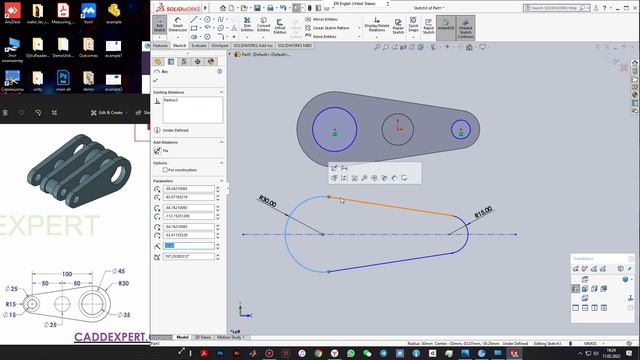Toggle Shaded Sketch Contours
640x360 pixels.
465,28
